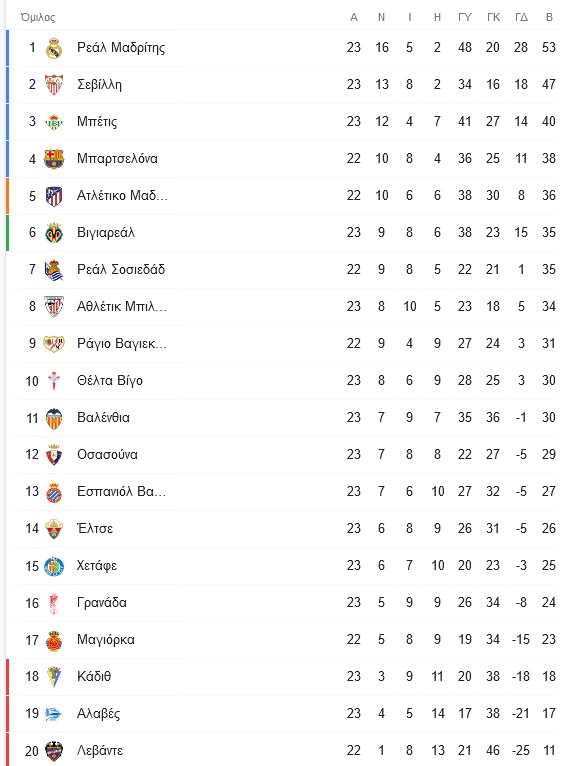Click the ΓΔ goal difference header
This screenshot has width=569, height=766.
tap(521, 17)
